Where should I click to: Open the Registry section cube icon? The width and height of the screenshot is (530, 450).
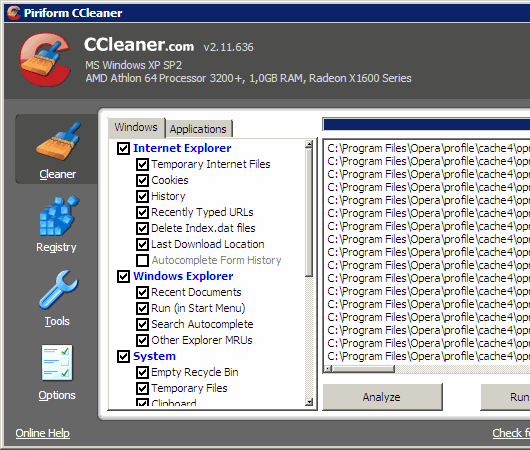tap(59, 216)
